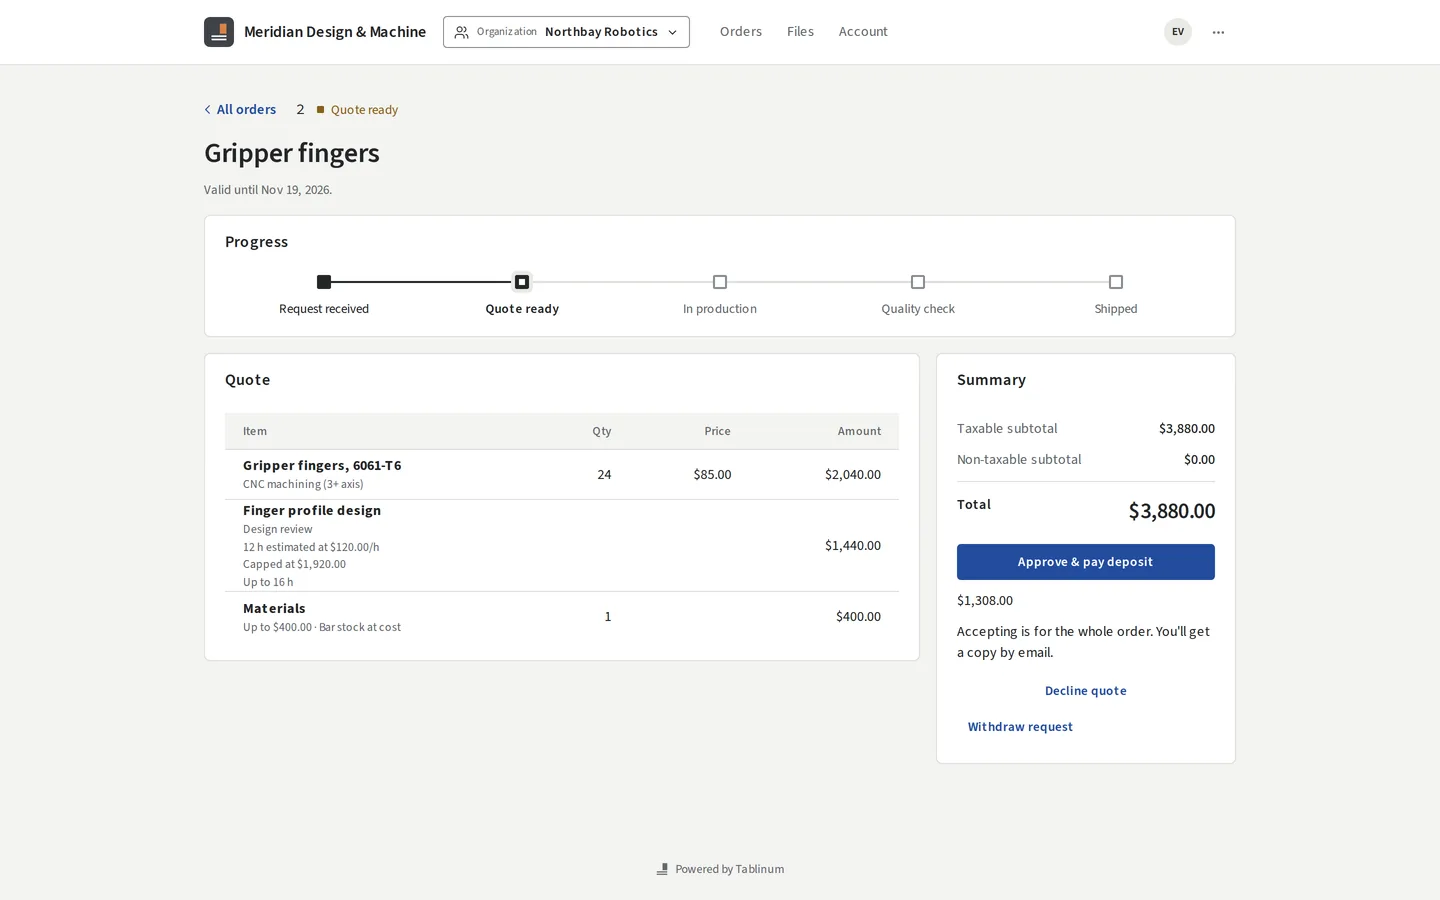Click the Total $3,880.00 amount

point(1172,511)
